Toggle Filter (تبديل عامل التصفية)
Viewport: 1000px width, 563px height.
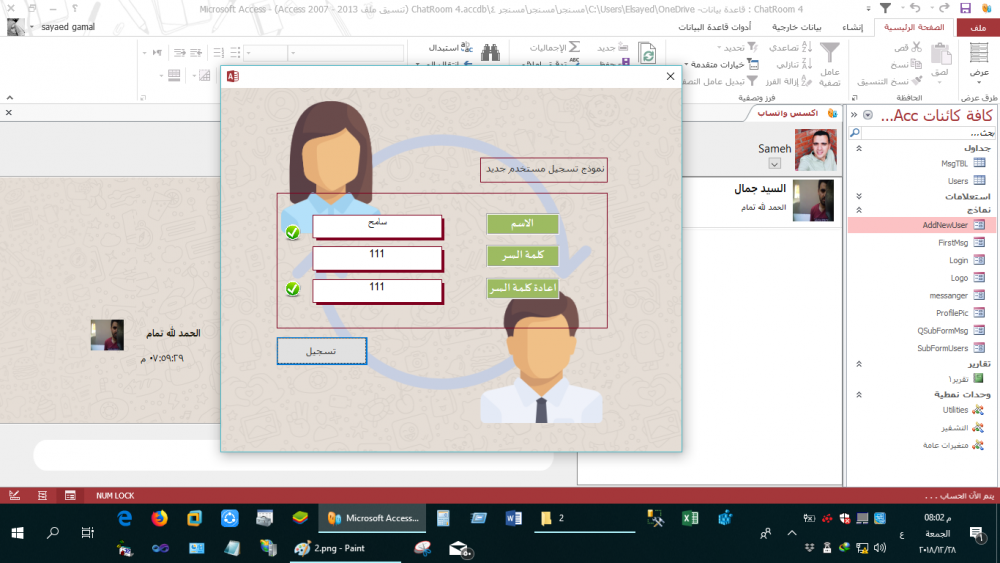720,81
